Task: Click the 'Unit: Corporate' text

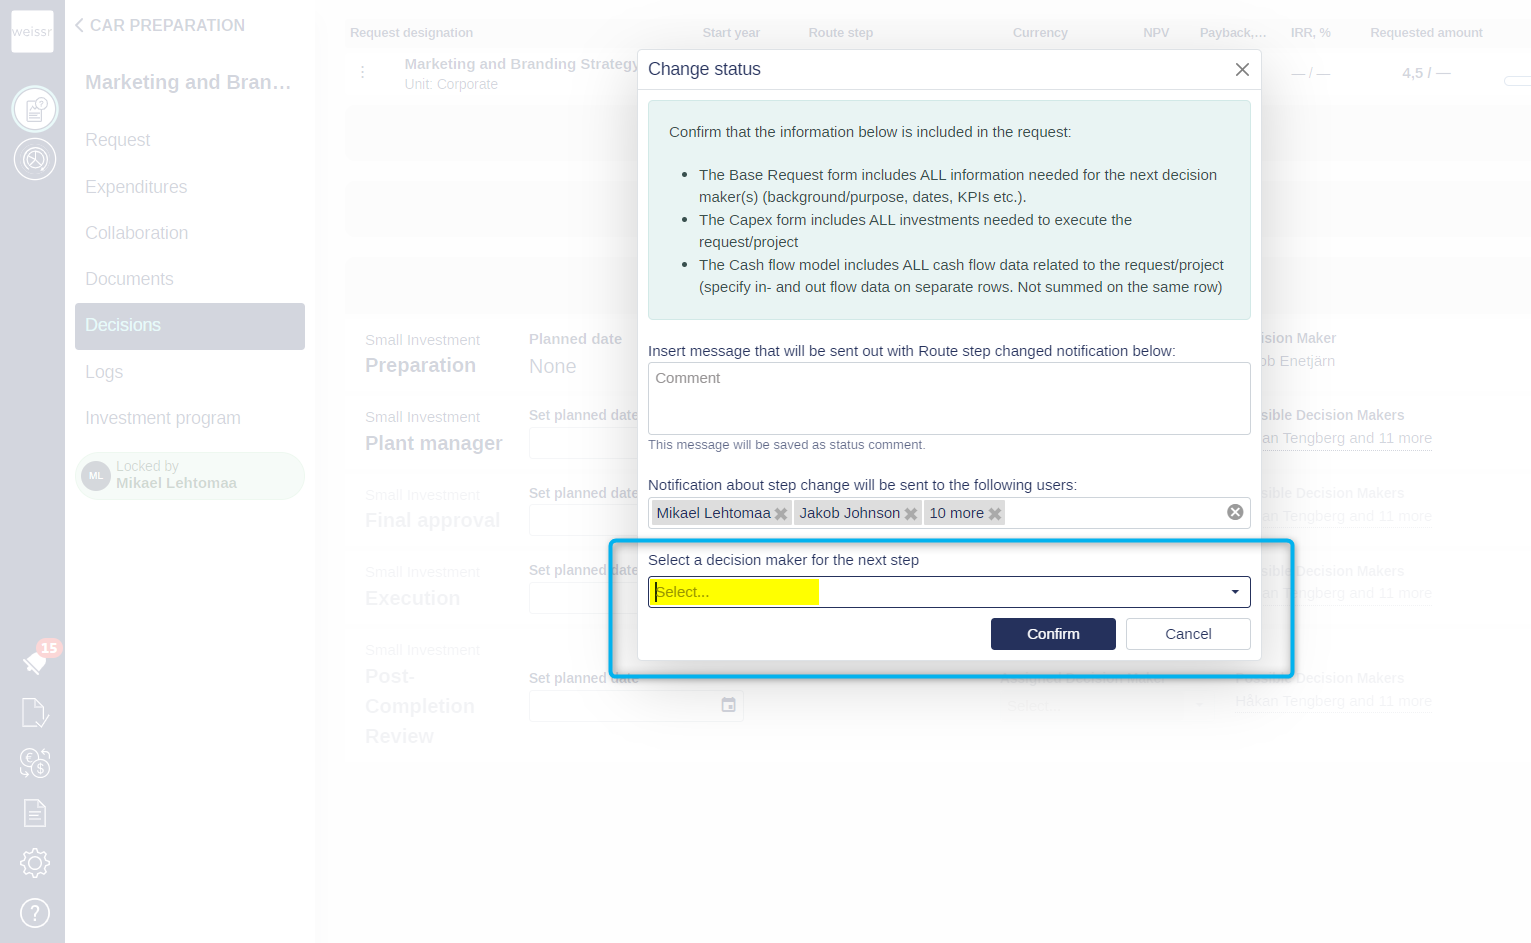Action: [x=451, y=84]
